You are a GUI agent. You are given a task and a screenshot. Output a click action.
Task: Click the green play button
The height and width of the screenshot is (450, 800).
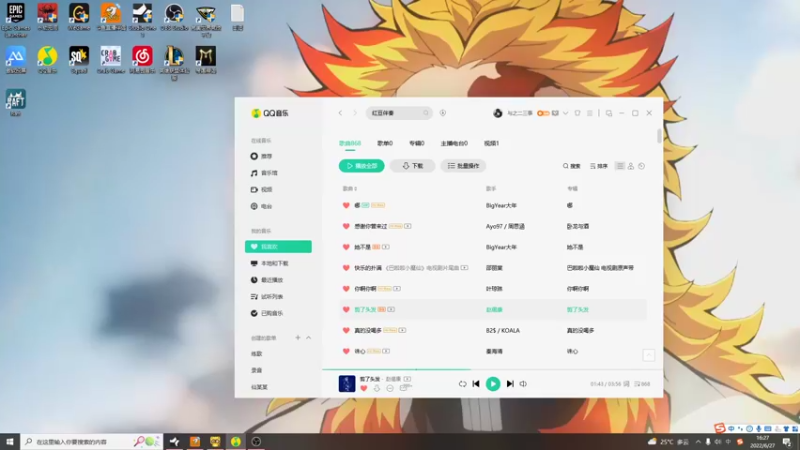click(493, 384)
